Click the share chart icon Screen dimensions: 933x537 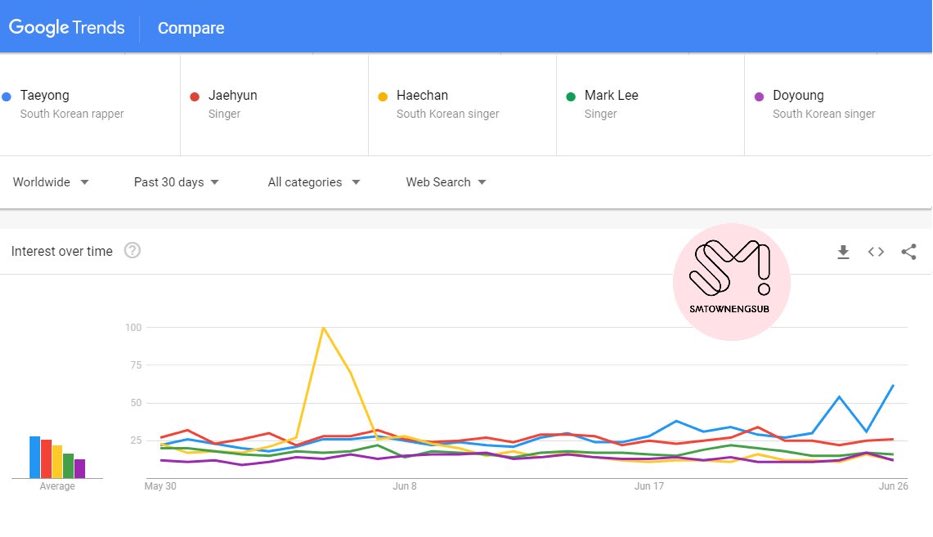point(909,252)
